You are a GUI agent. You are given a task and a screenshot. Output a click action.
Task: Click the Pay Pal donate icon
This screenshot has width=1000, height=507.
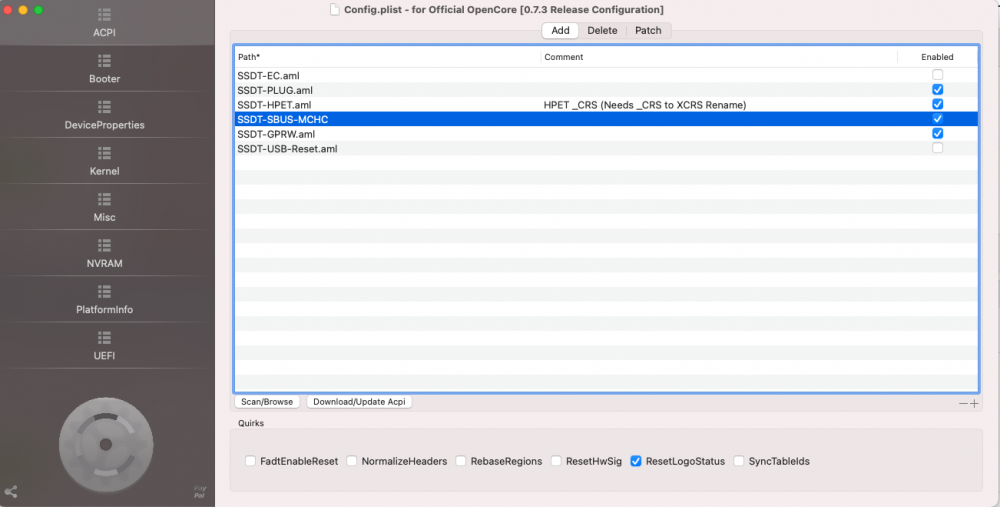coord(200,492)
